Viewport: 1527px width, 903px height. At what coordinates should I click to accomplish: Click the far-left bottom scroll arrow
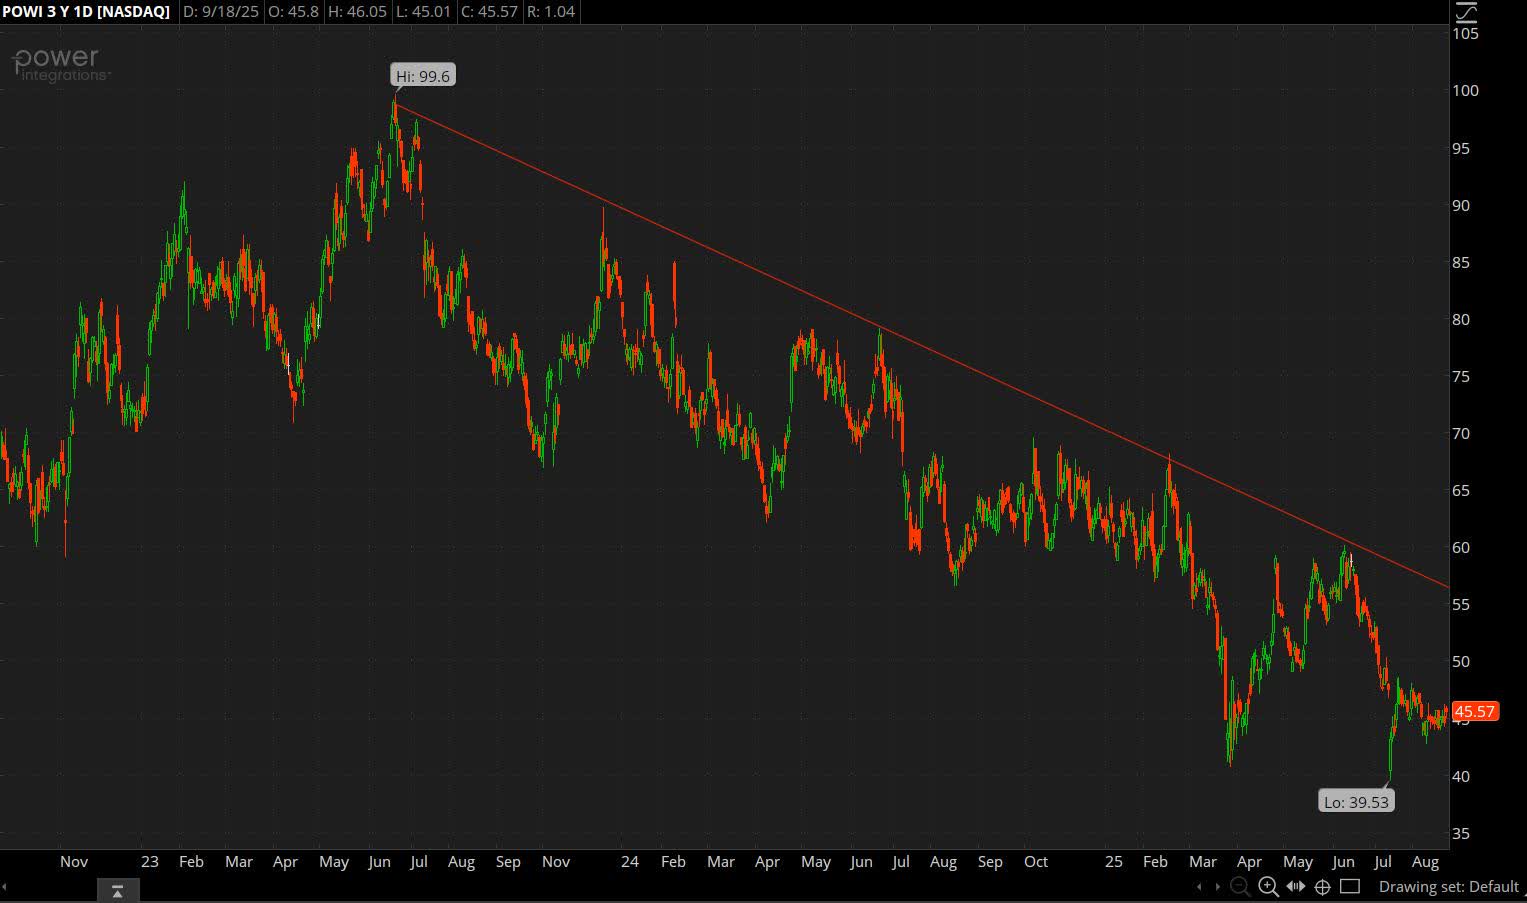point(4,887)
